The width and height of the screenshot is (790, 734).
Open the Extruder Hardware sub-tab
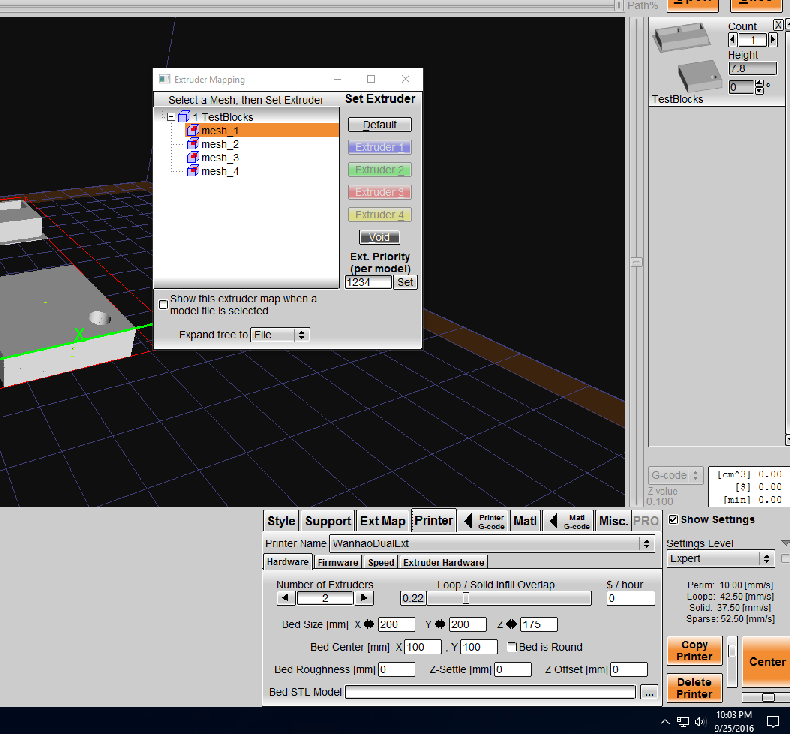[444, 562]
